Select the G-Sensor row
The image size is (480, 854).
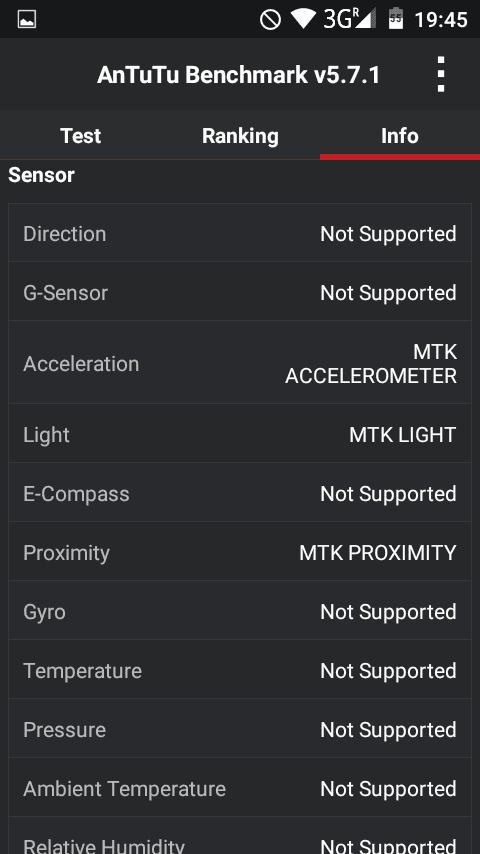pos(240,292)
